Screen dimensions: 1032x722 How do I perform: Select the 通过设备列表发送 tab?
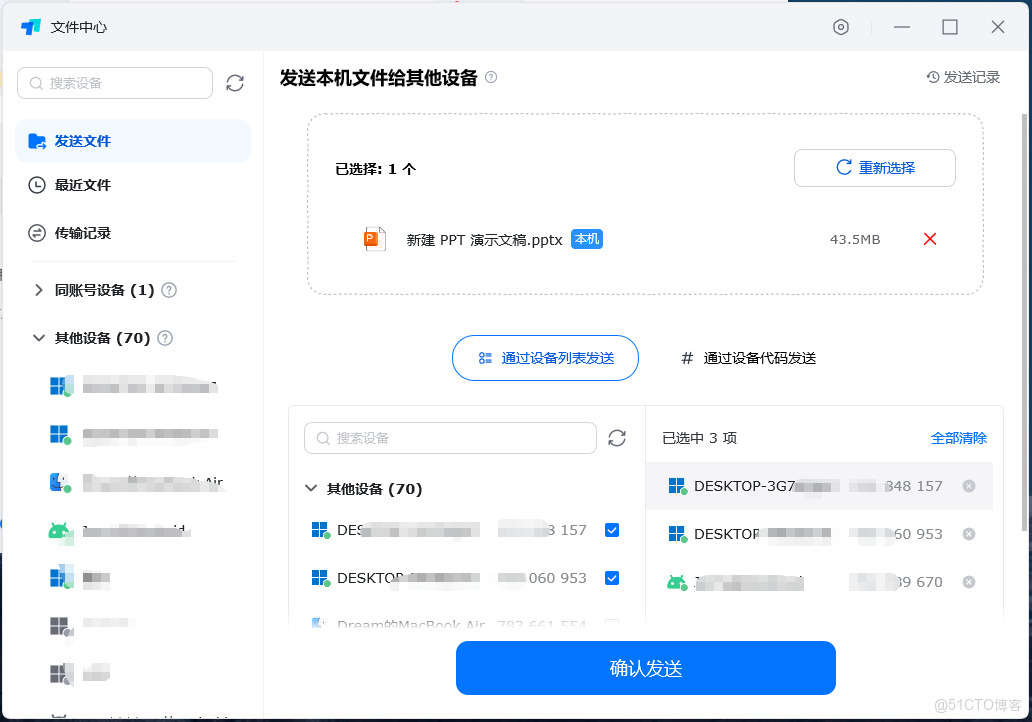coord(545,357)
